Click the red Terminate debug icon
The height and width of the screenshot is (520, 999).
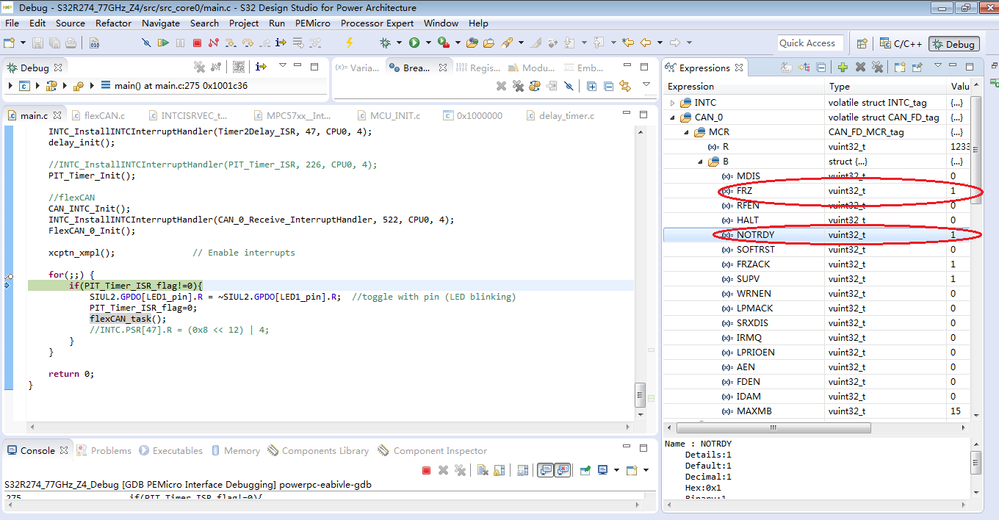tap(197, 43)
